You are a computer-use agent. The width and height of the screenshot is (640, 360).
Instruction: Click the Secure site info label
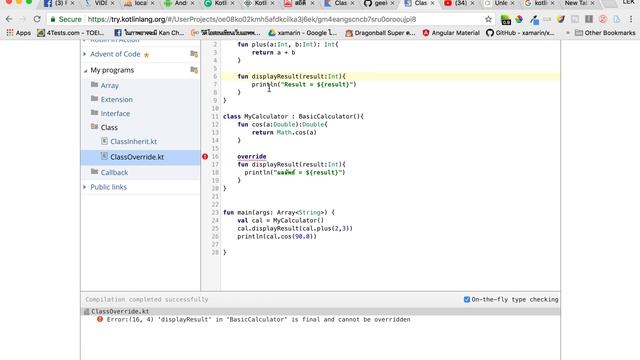tap(65, 19)
